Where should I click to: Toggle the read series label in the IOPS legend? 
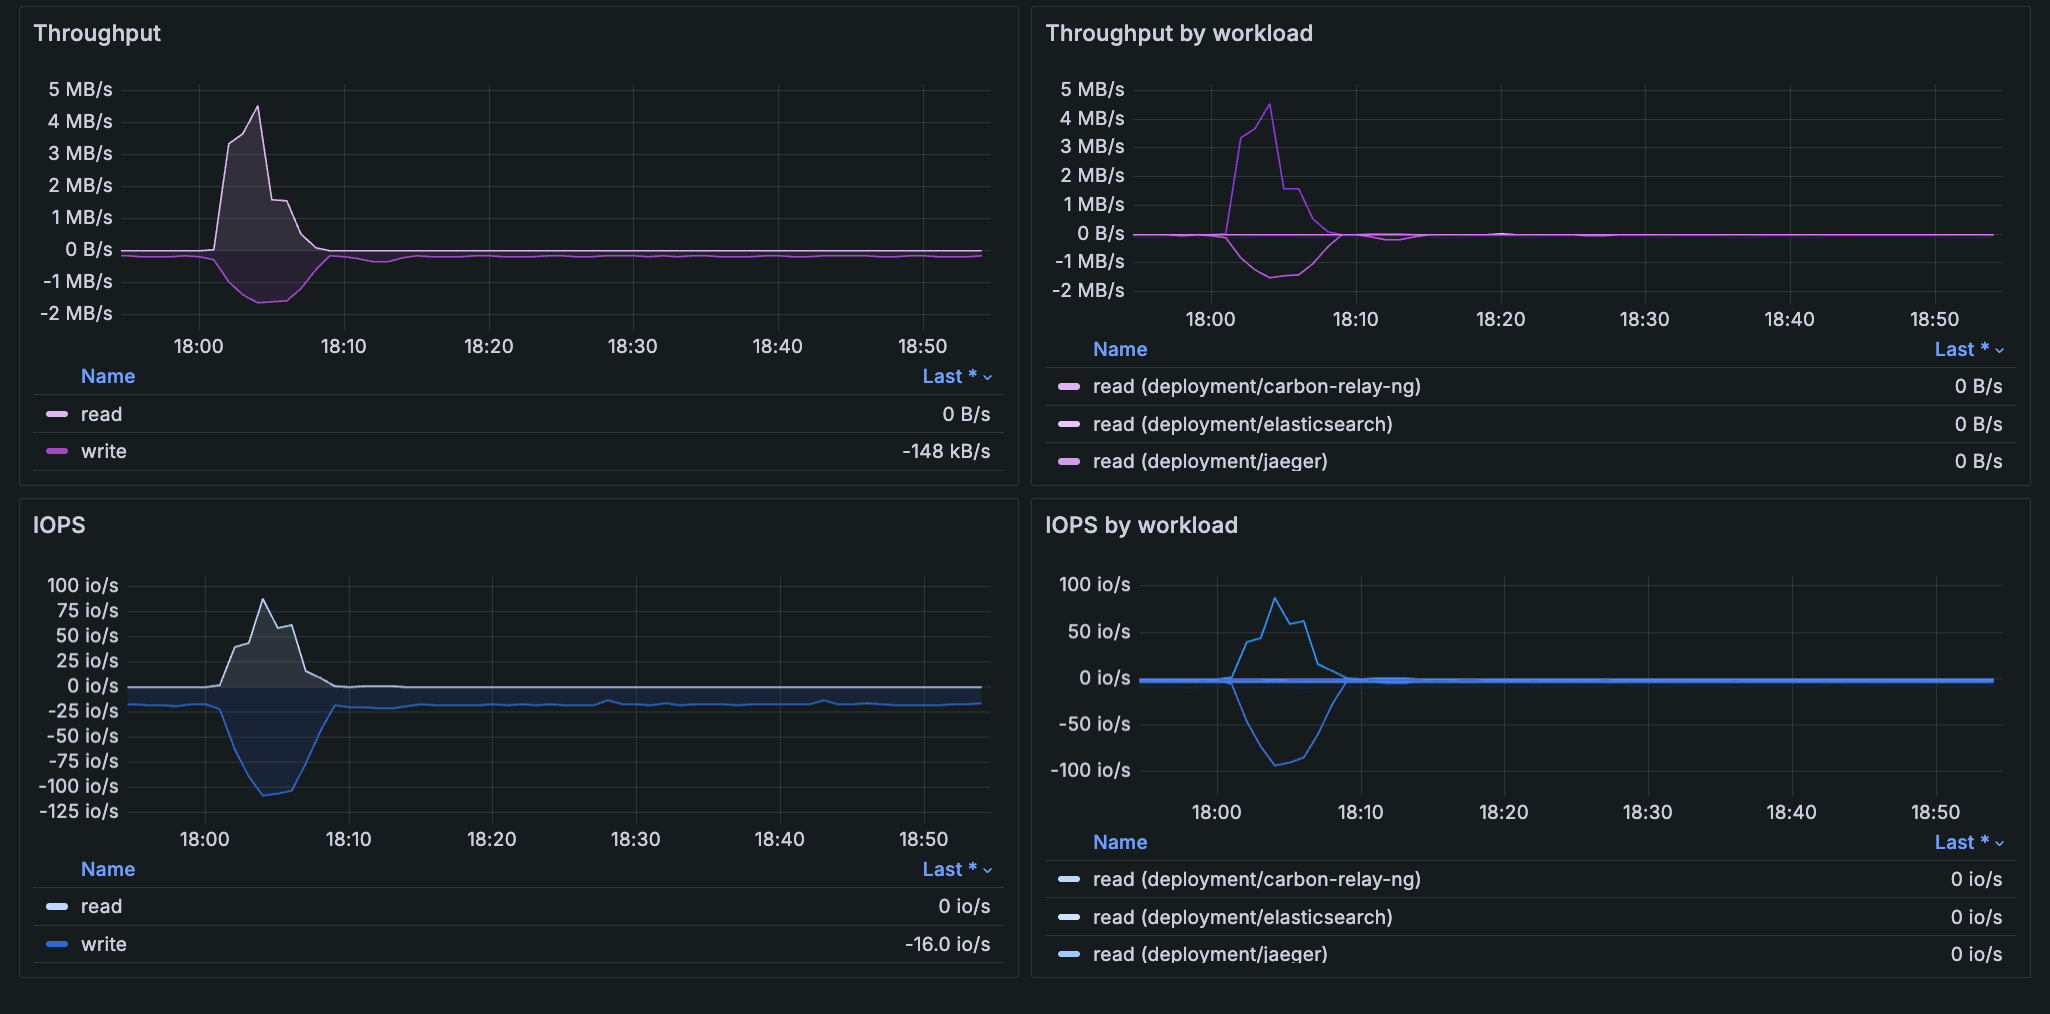(x=101, y=907)
